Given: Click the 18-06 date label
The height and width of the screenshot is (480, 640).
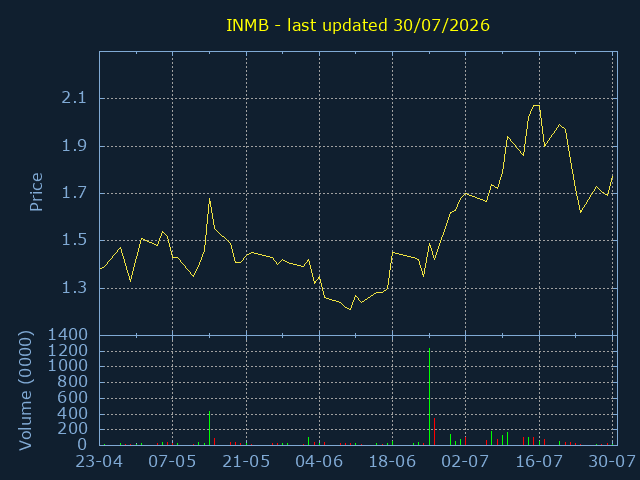Looking at the screenshot, I should (392, 462).
